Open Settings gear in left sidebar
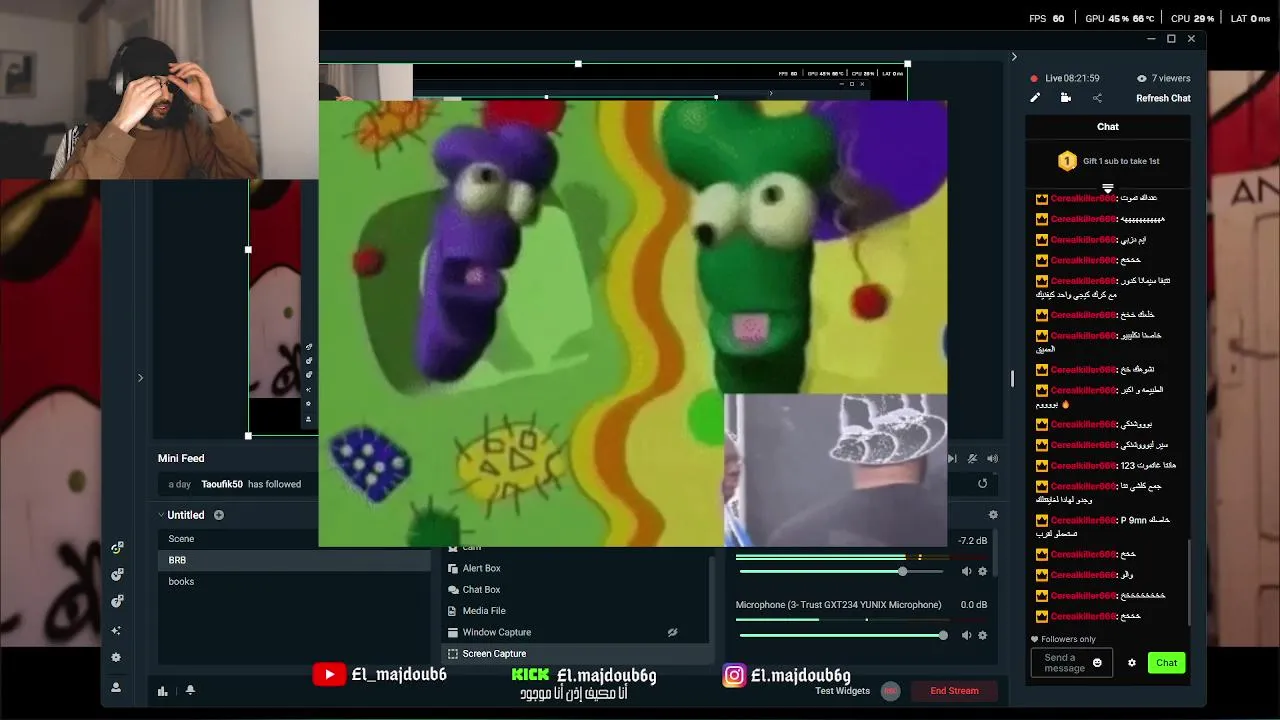The image size is (1280, 720). pyautogui.click(x=116, y=658)
